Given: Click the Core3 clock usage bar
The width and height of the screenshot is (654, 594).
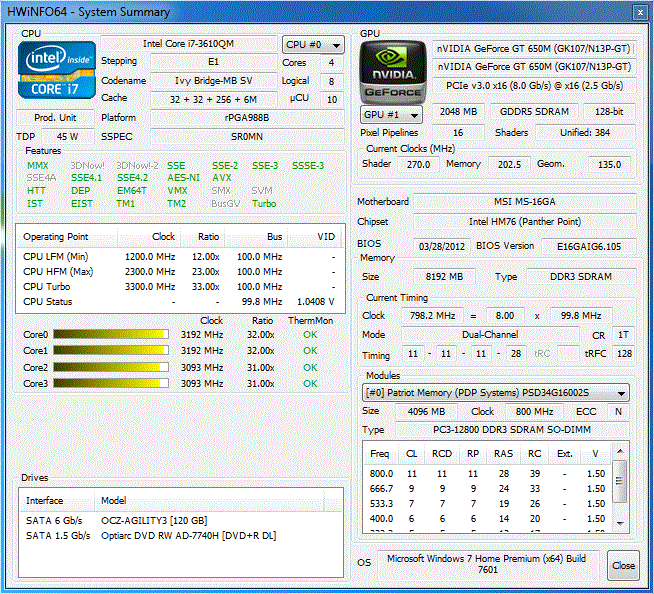Looking at the screenshot, I should [107, 383].
